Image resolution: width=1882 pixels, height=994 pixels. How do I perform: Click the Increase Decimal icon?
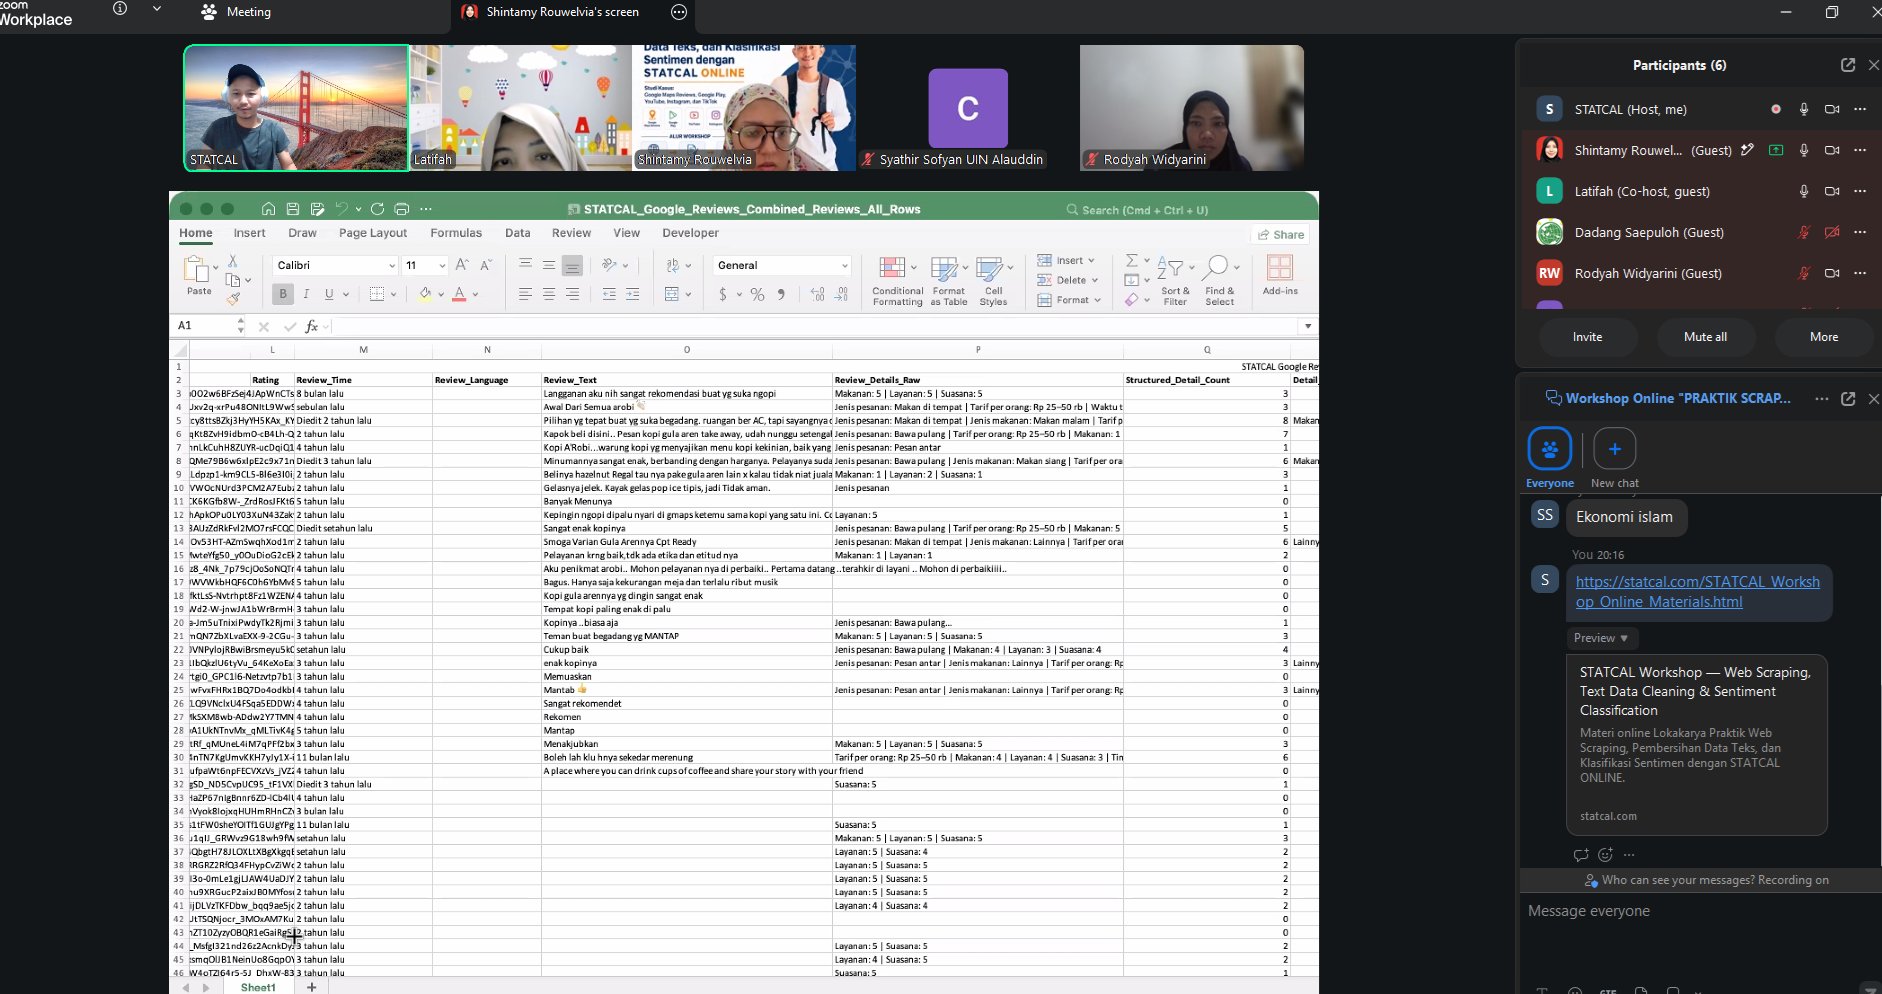click(x=818, y=294)
